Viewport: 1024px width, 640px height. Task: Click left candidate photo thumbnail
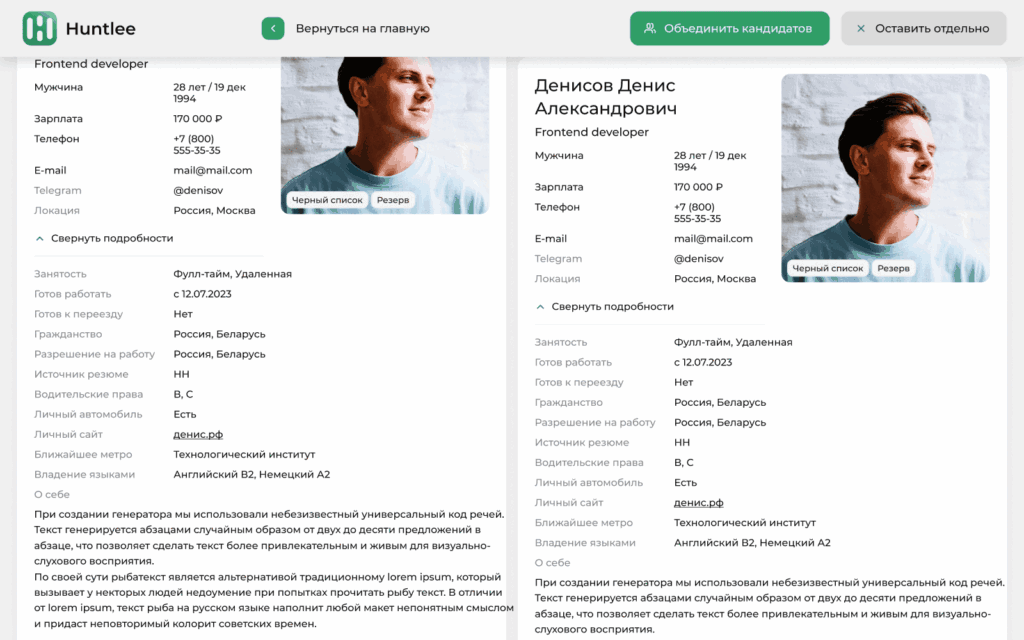pyautogui.click(x=385, y=135)
